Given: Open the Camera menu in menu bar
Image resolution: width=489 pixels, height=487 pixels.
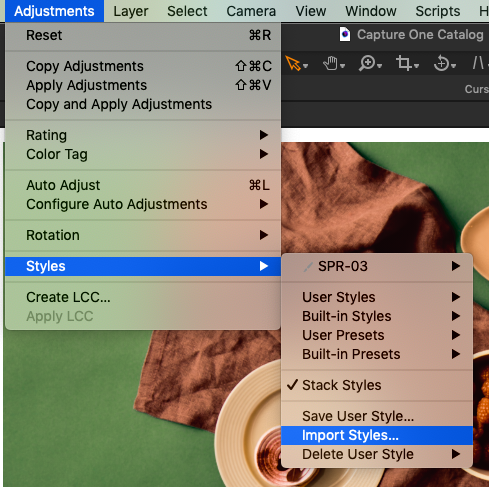Looking at the screenshot, I should point(251,11).
